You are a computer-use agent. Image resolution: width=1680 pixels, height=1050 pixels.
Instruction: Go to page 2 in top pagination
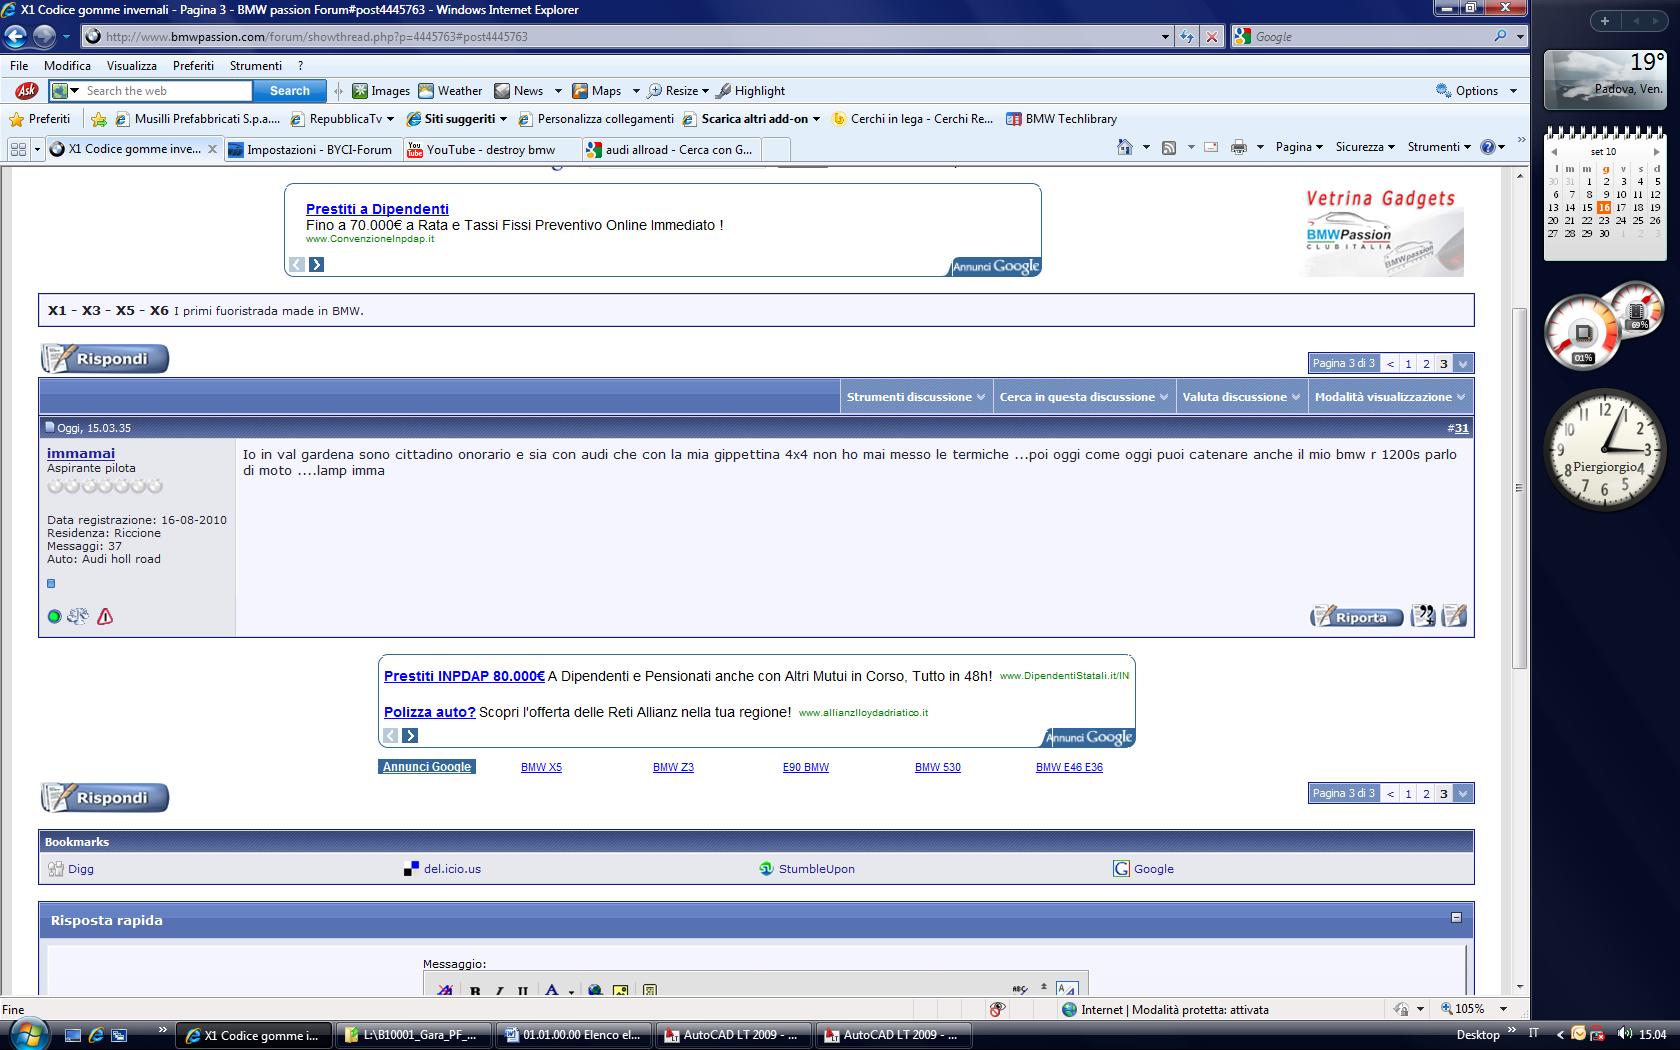pos(1426,364)
